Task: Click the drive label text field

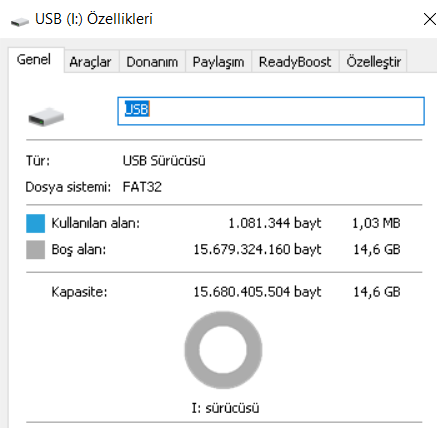Action: point(271,111)
